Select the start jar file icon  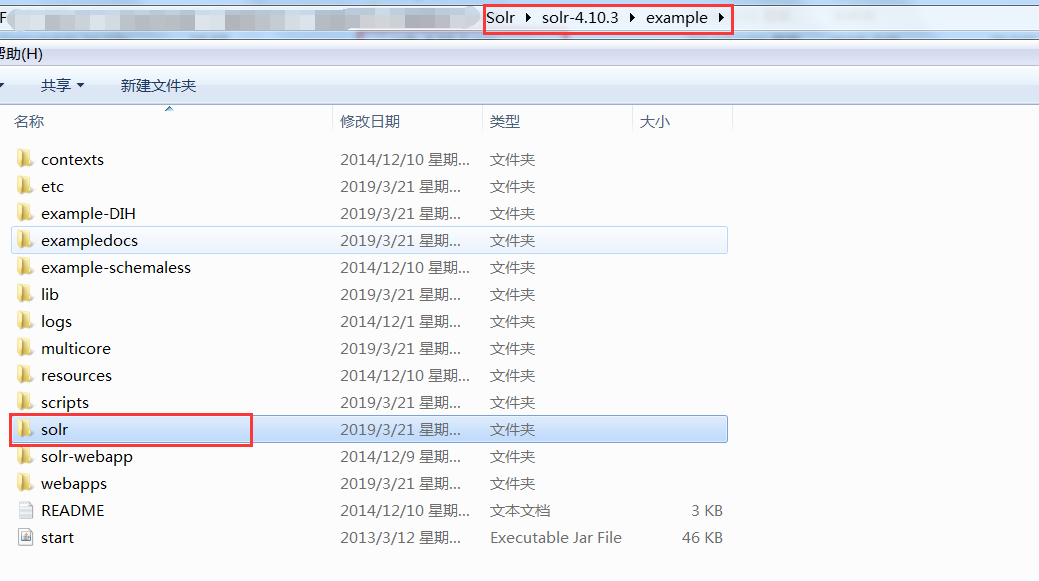(25, 537)
